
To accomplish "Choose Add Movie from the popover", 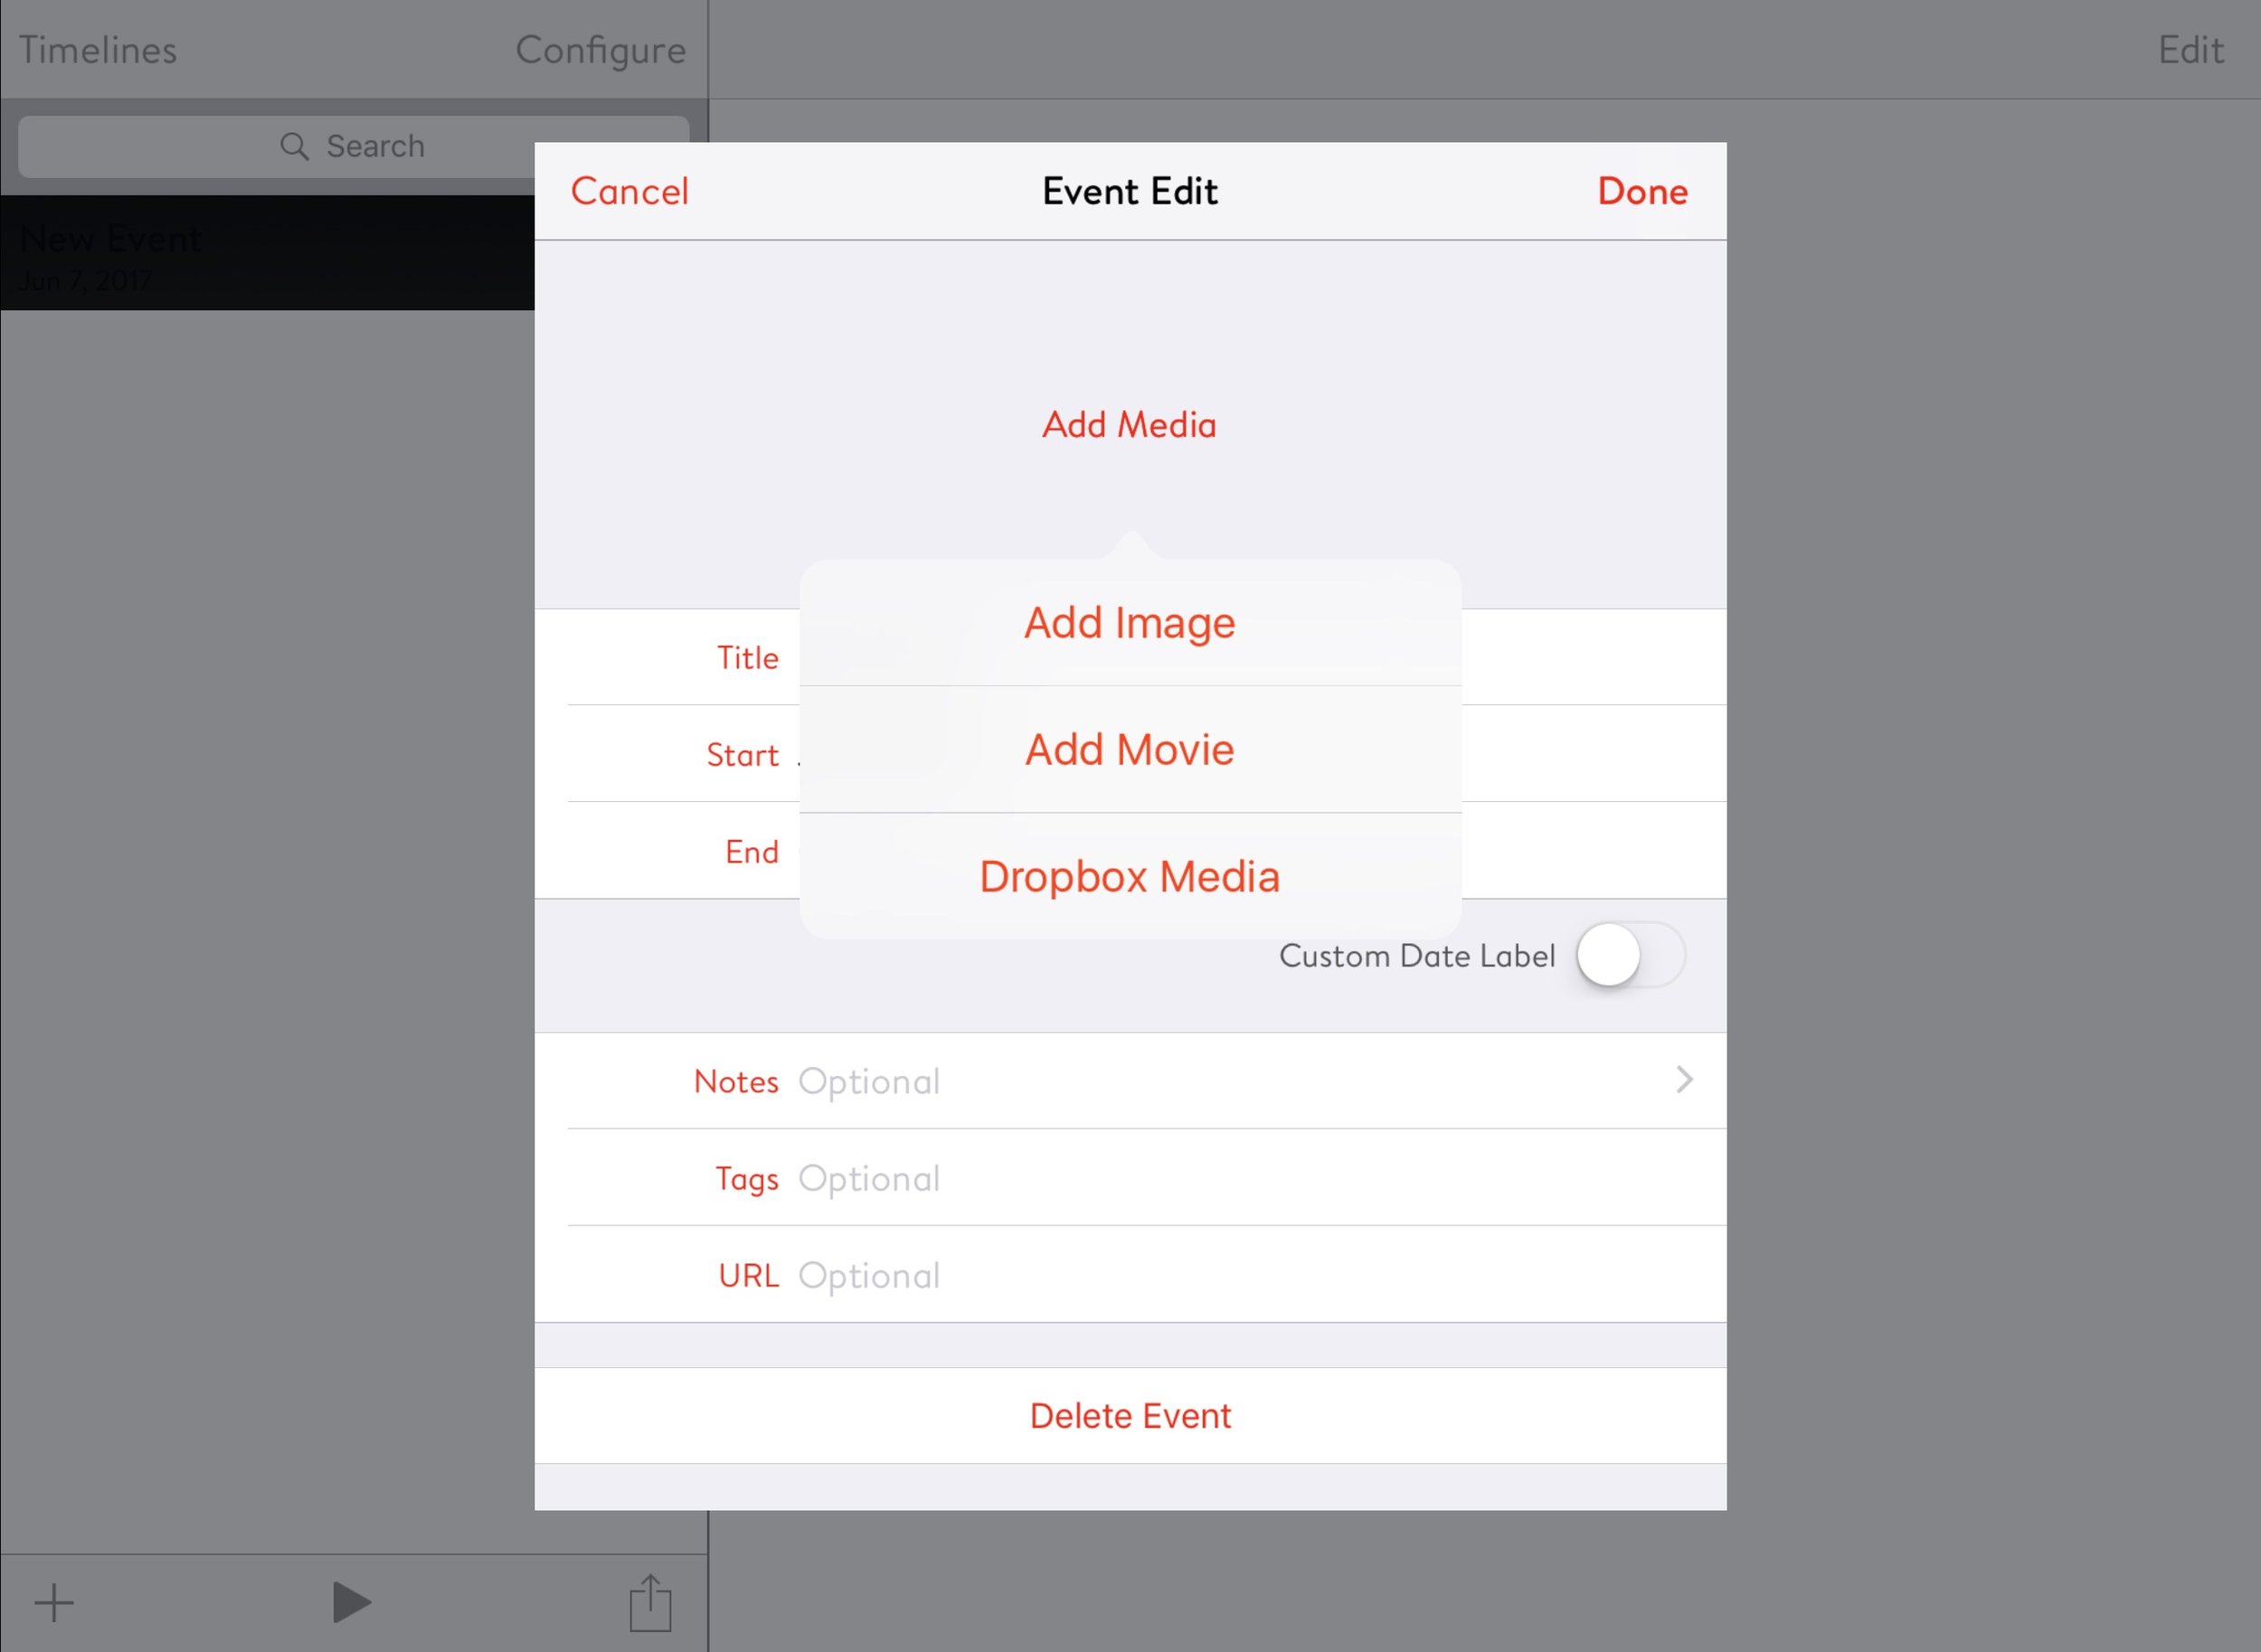I will (x=1130, y=750).
